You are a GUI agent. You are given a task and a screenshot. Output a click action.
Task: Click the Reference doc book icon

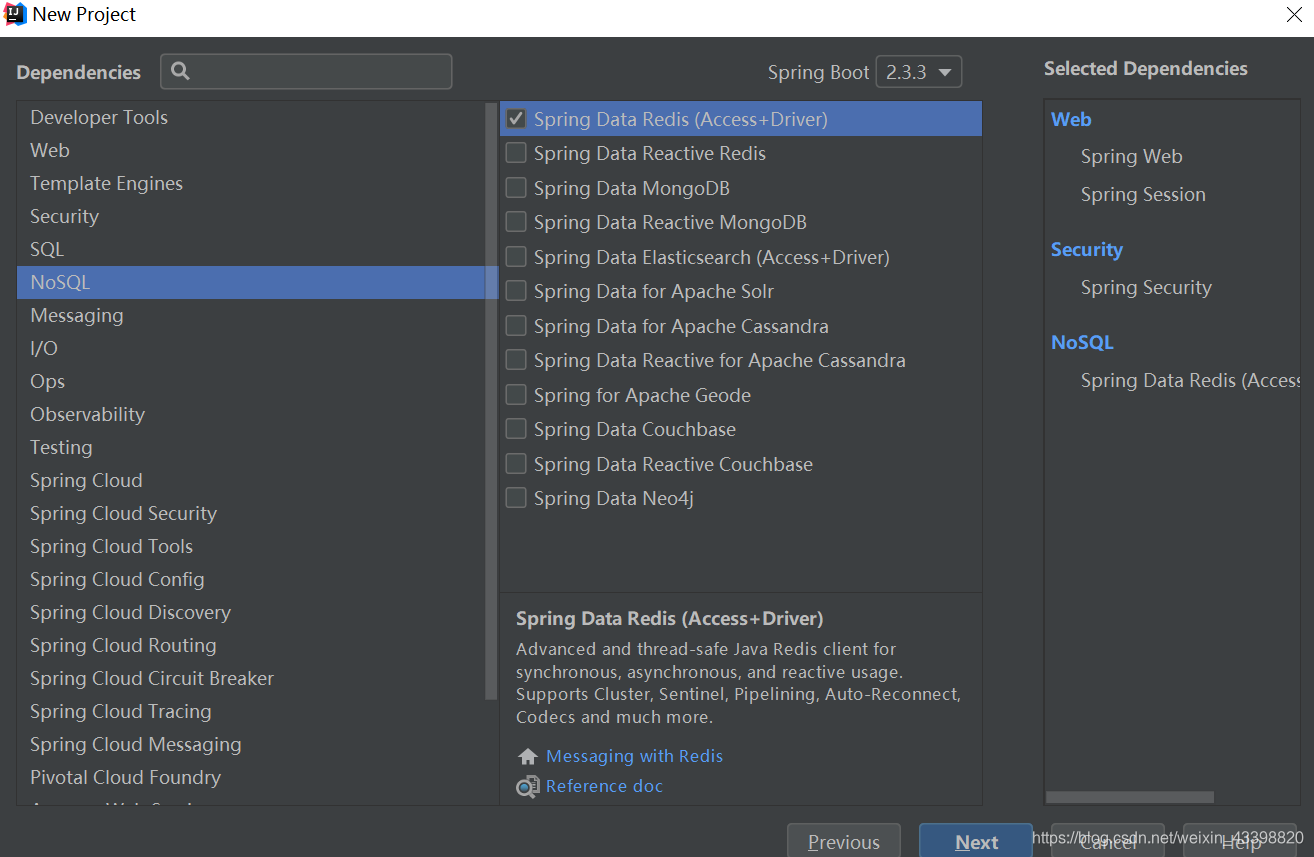(x=528, y=787)
